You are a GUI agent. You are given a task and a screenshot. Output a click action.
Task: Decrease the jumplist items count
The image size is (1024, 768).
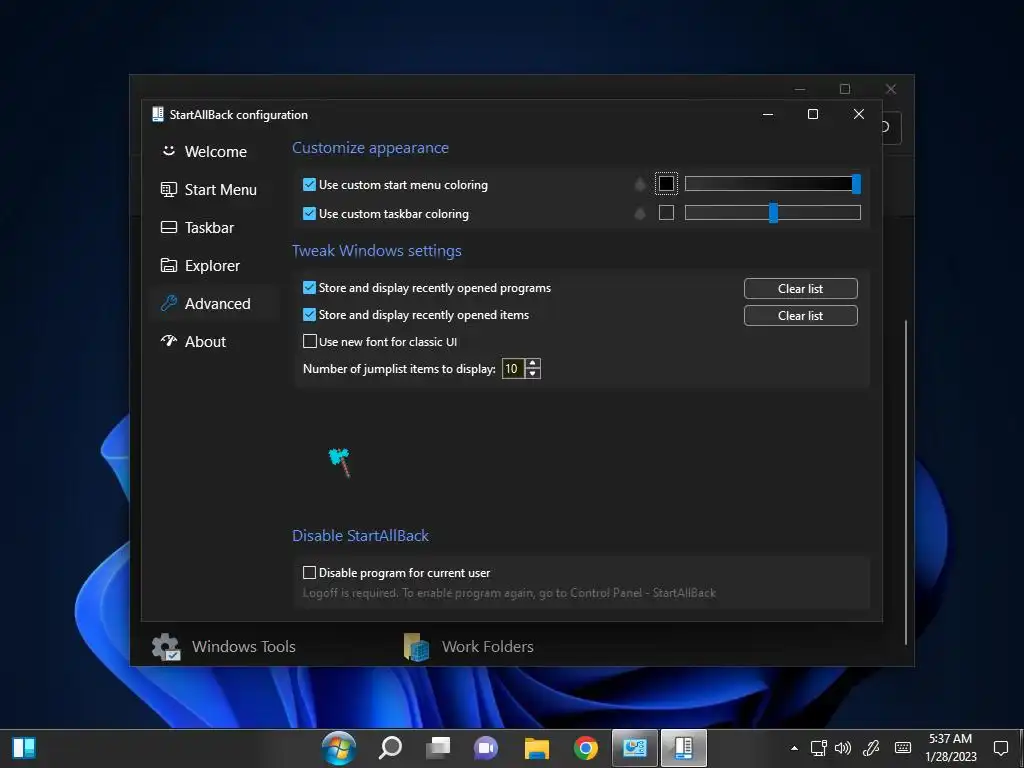(x=533, y=374)
